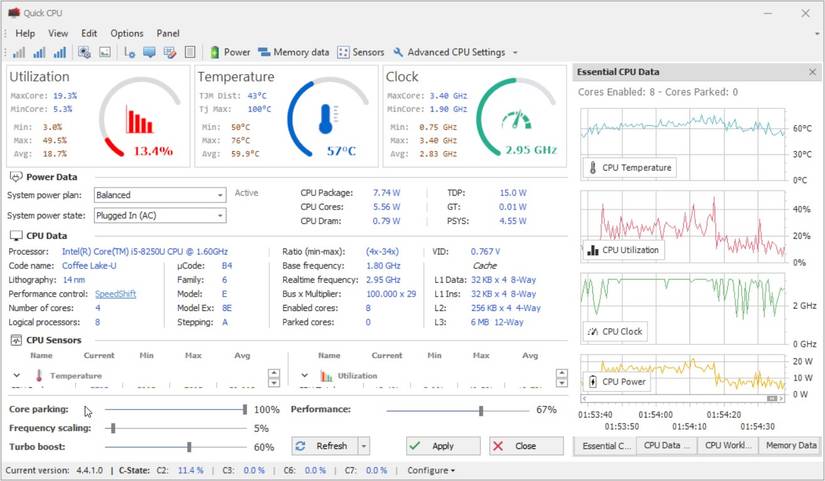
Task: Click the CPU Clock graph legend label
Action: pos(615,332)
